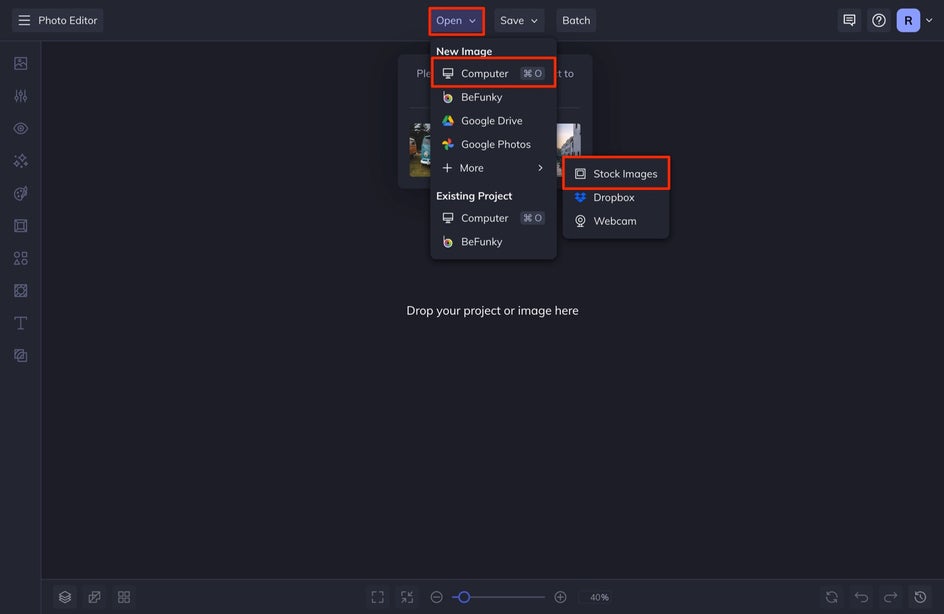
Task: Click 'Drop your project or image here' text
Action: coord(492,311)
